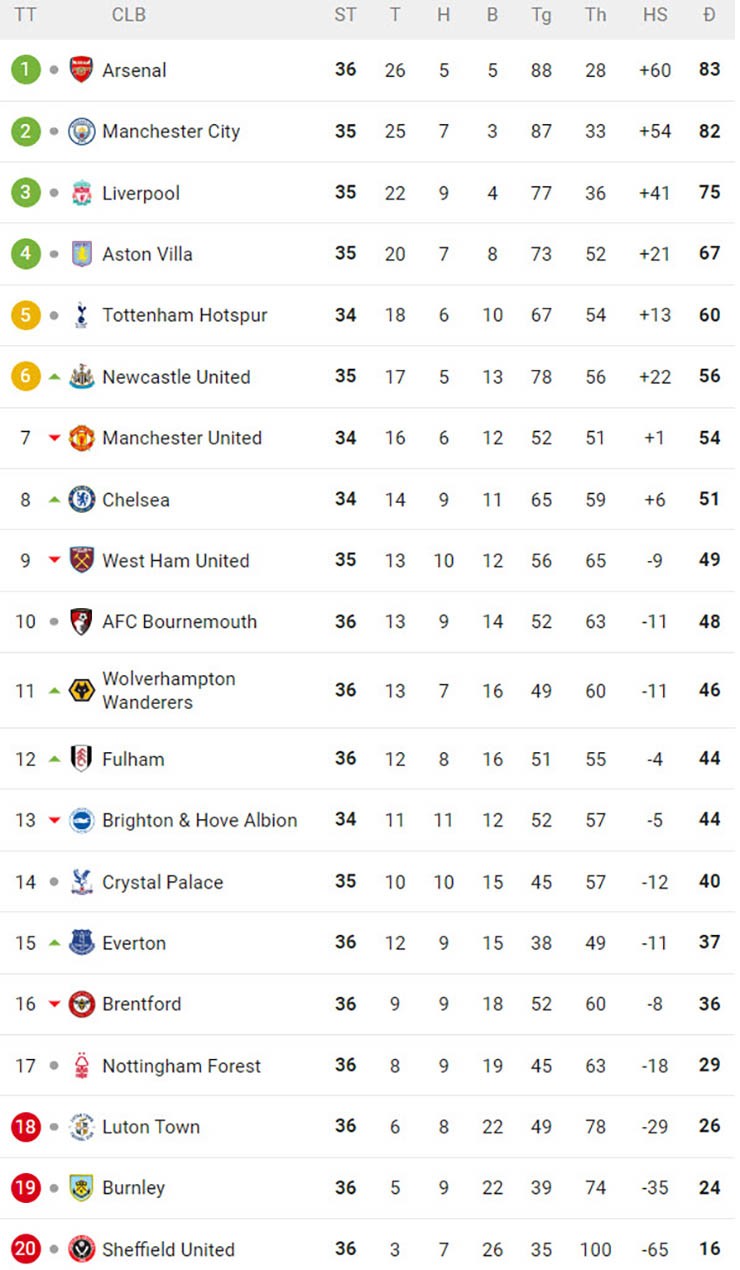Select the Sheffield United badge

81,1249
